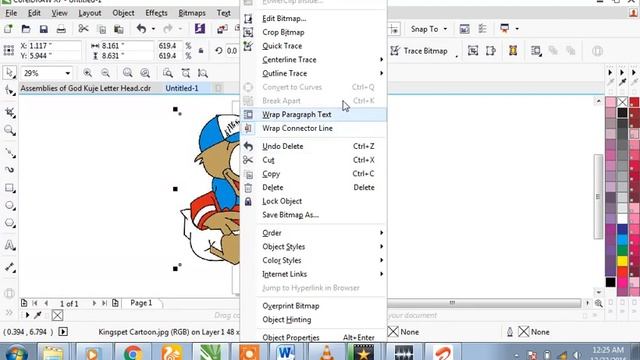Open the zoom level 29% dropdown
640x360 pixels.
[67, 73]
